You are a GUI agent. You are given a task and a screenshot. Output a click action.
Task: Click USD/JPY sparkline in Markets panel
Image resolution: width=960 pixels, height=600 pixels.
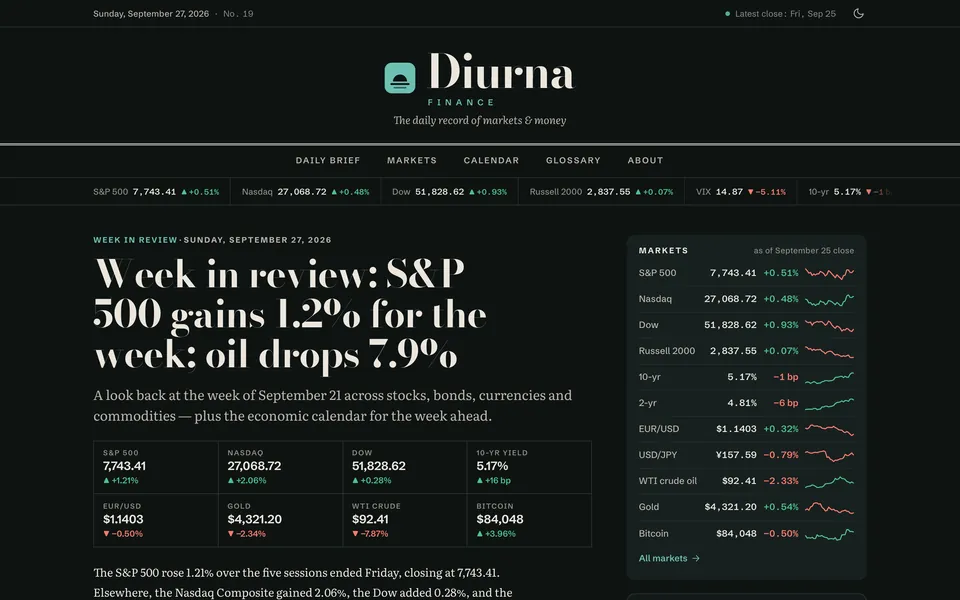830,456
